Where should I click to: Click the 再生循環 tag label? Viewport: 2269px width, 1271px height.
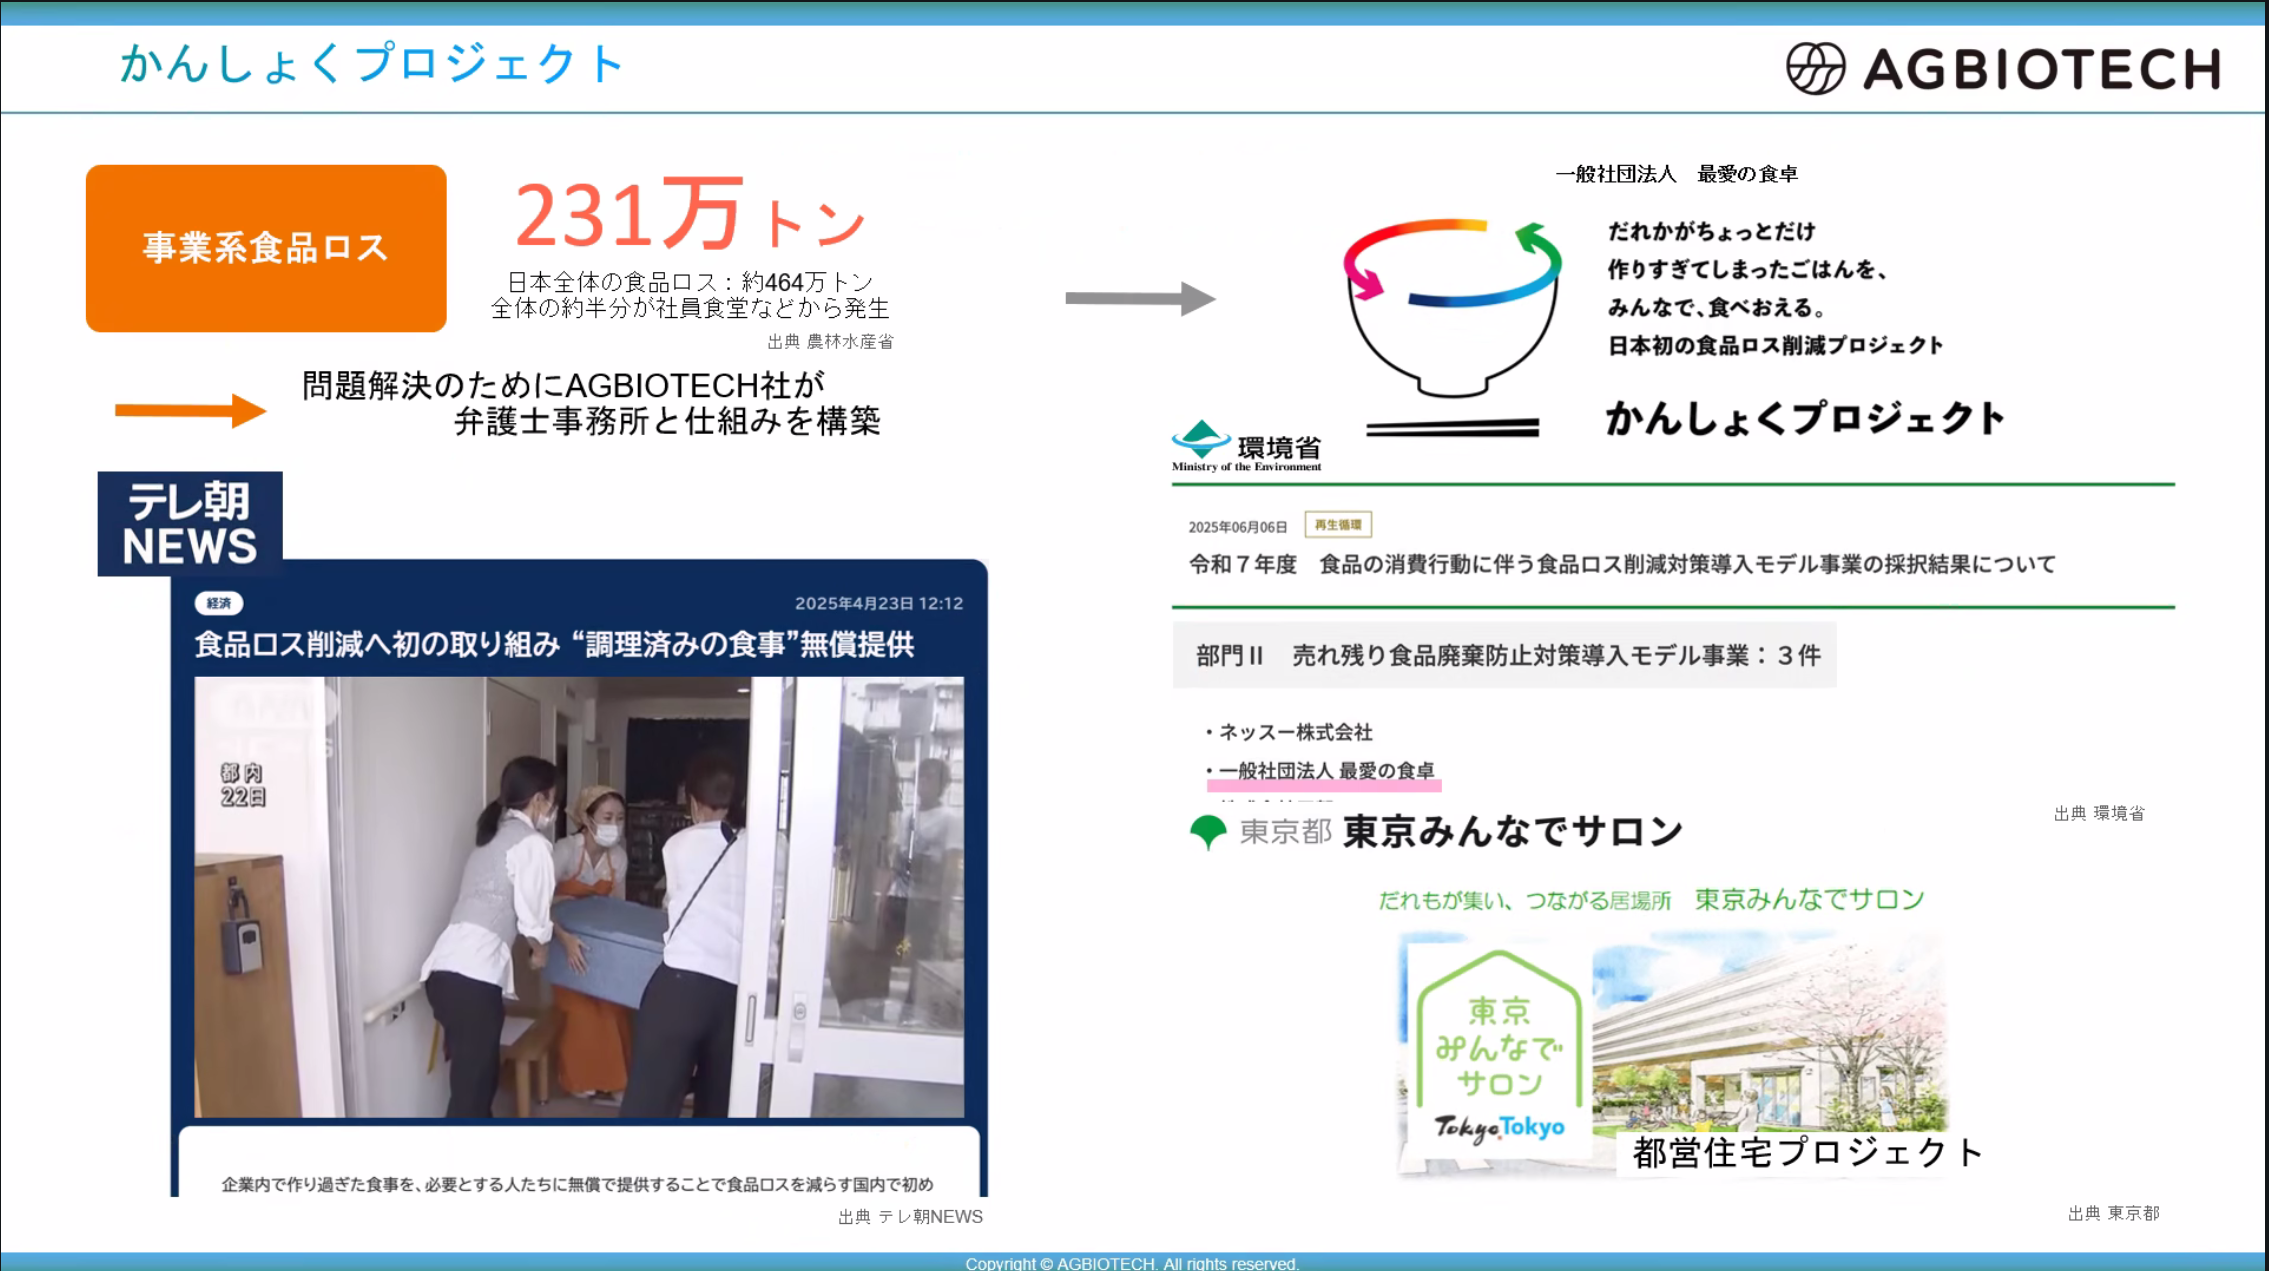(1337, 525)
